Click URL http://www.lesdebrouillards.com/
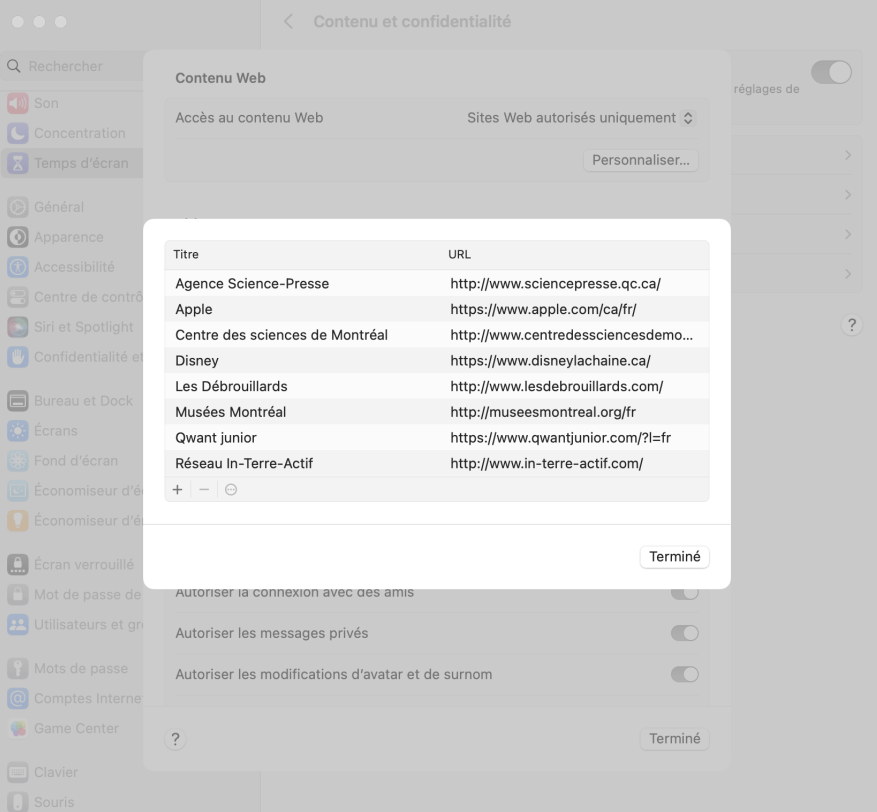 [557, 386]
